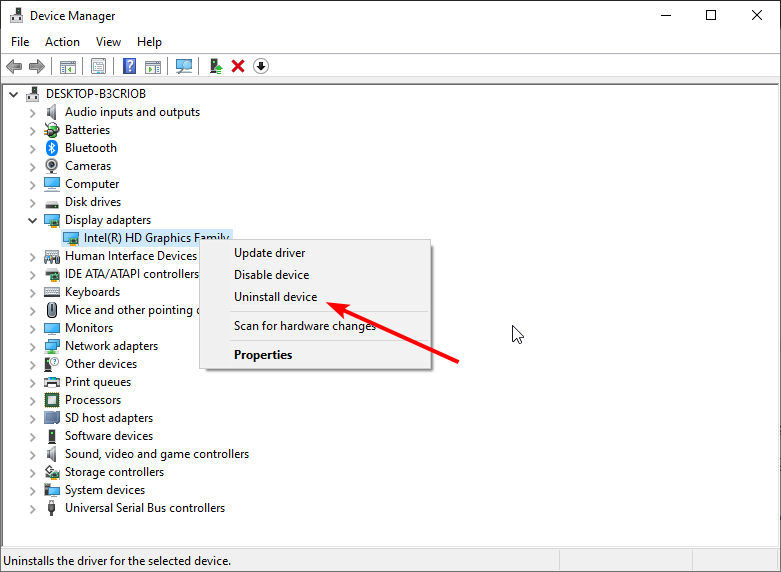Click the Show/Hide Console Tree toolbar icon
Screen dimensions: 781x572
pyautogui.click(x=68, y=66)
